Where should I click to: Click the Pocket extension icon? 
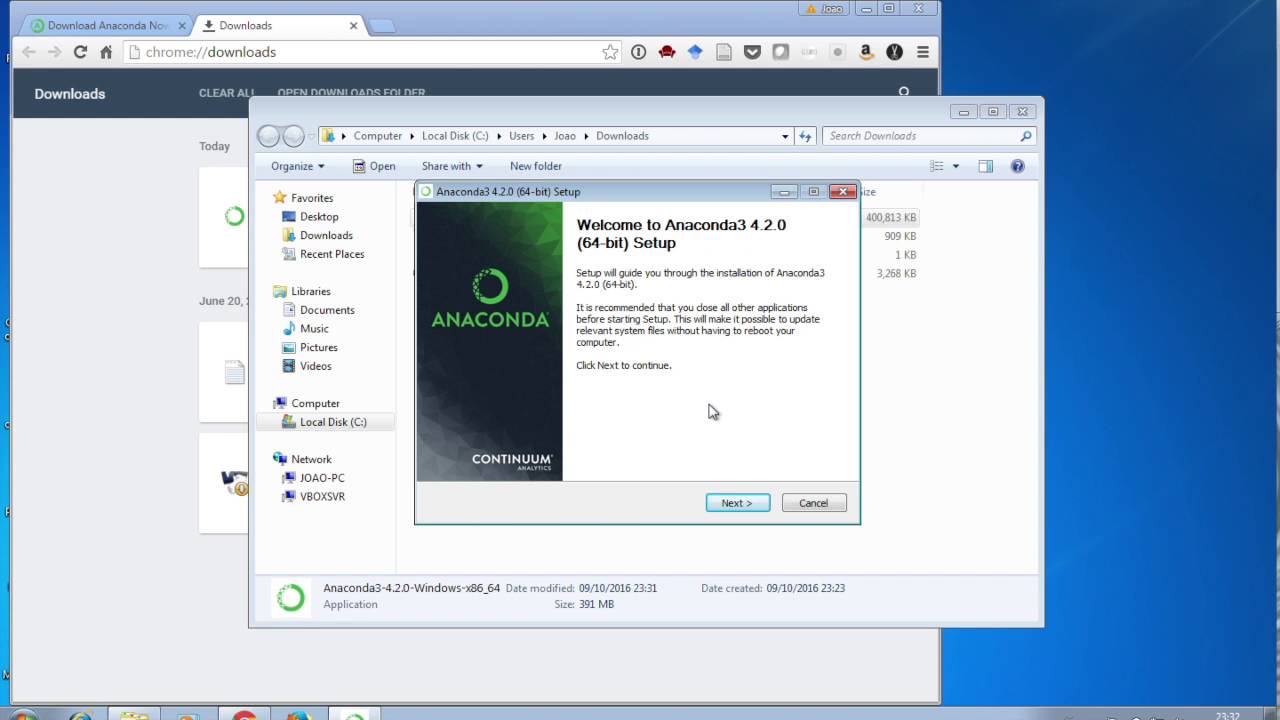tap(752, 52)
